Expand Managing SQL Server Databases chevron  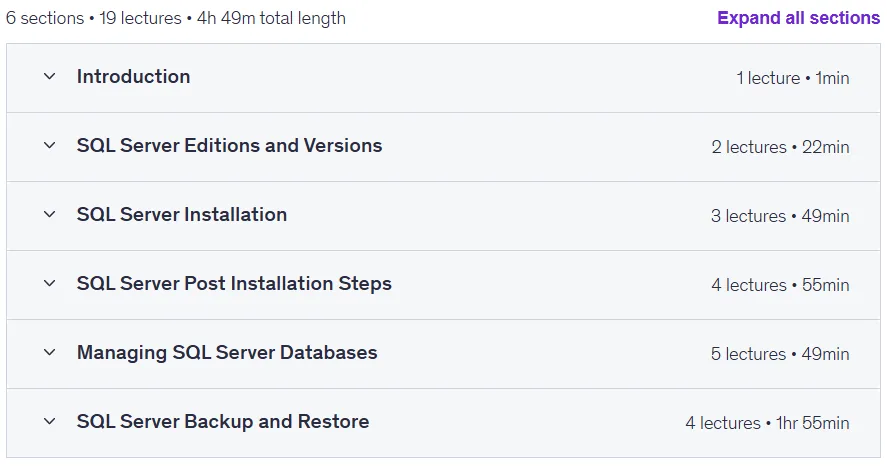(50, 352)
